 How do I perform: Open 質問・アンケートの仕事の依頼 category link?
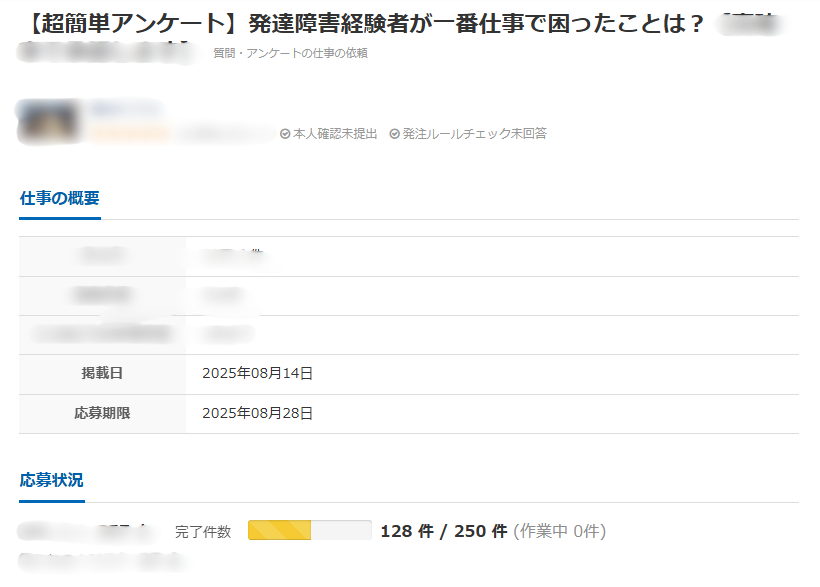point(290,53)
